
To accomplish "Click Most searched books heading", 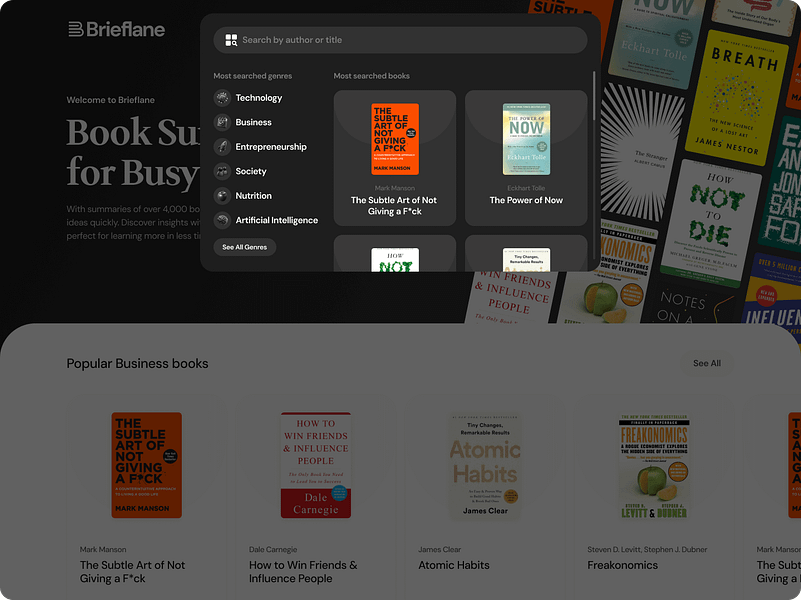I will point(372,76).
